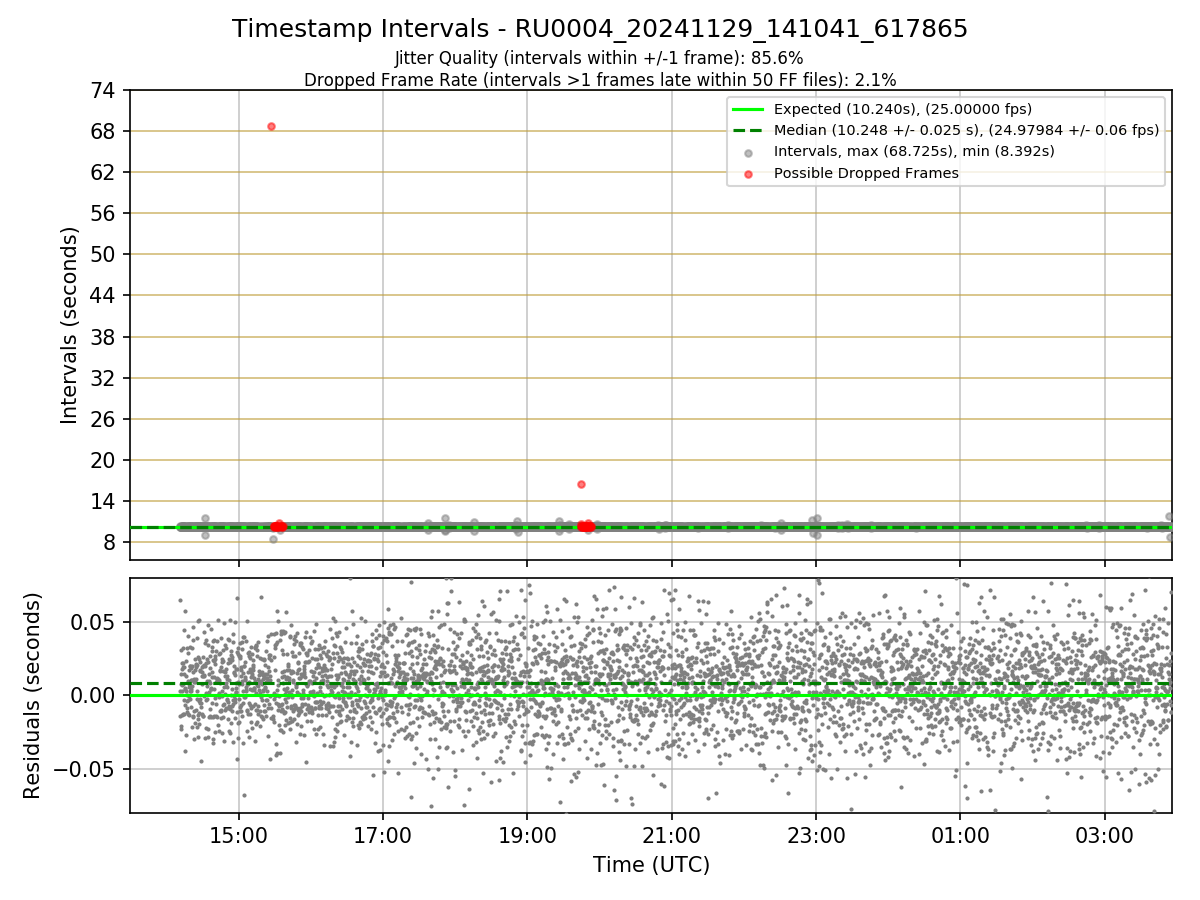This screenshot has height=900, width=1200.
Task: Click the legend's gray dot marker sample
Action: (748, 152)
